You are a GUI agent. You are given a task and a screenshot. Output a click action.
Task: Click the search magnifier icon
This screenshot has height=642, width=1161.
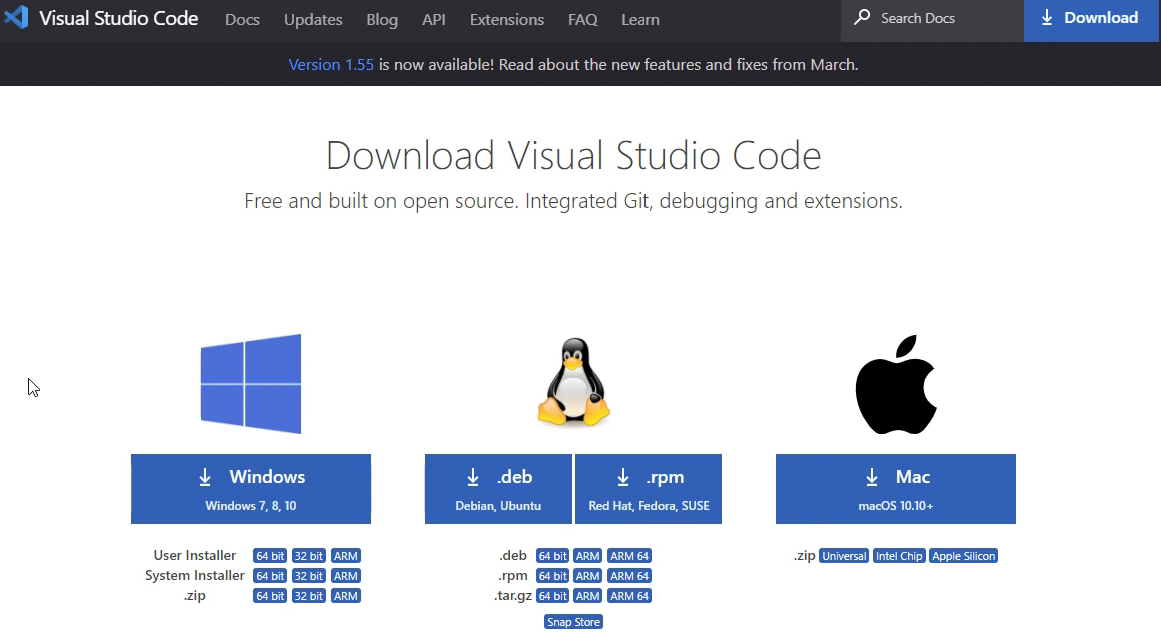point(862,17)
